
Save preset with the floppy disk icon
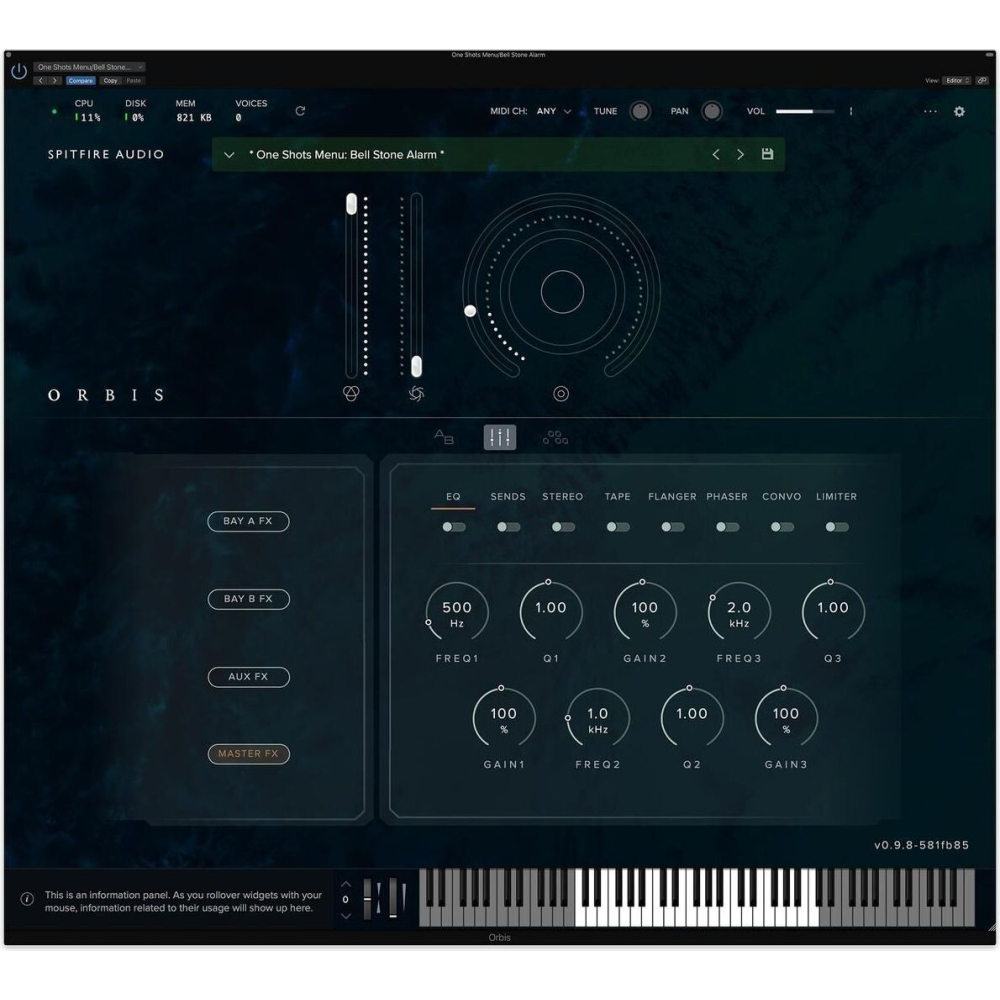coord(767,155)
